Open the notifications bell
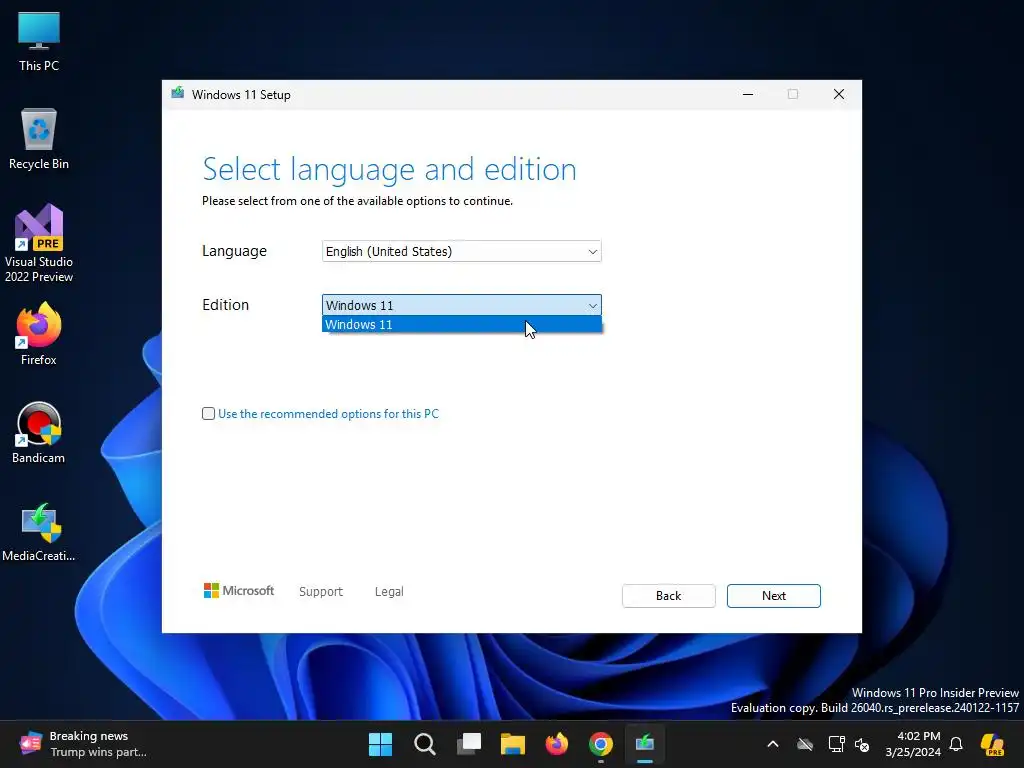 click(956, 744)
